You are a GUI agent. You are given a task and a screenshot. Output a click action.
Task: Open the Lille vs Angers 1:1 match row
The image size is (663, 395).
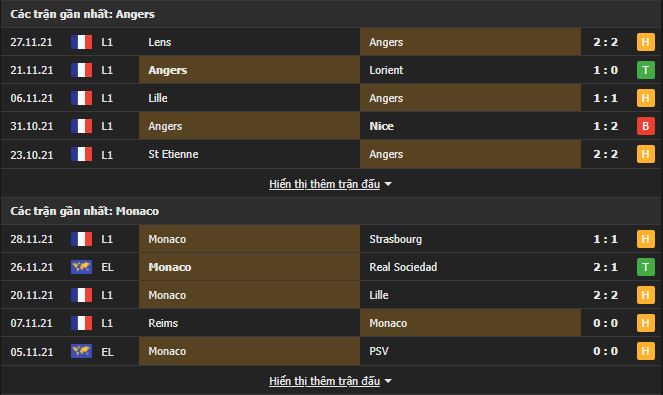pos(332,98)
